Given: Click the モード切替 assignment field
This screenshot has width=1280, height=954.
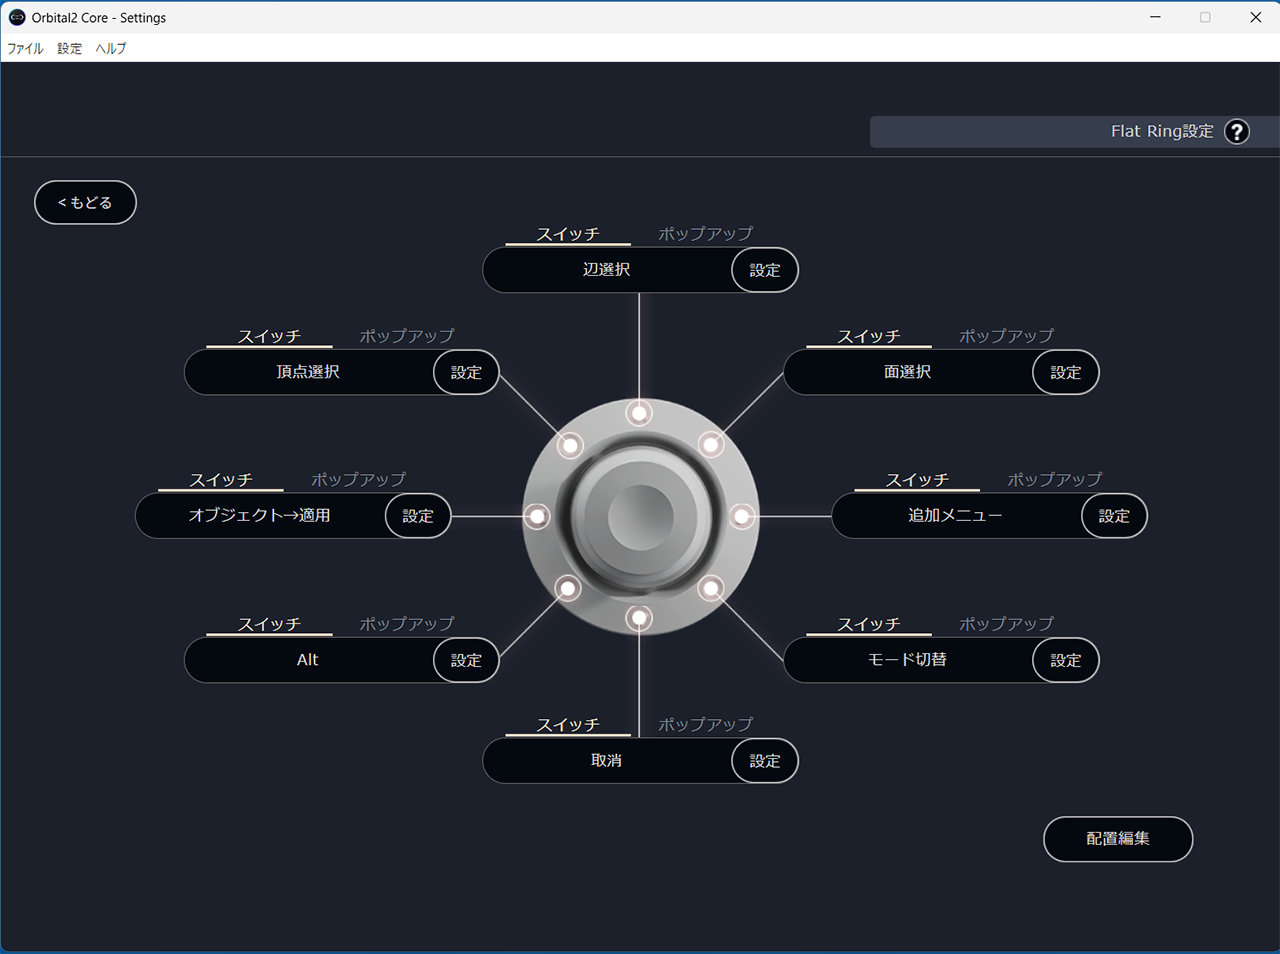Looking at the screenshot, I should 907,660.
